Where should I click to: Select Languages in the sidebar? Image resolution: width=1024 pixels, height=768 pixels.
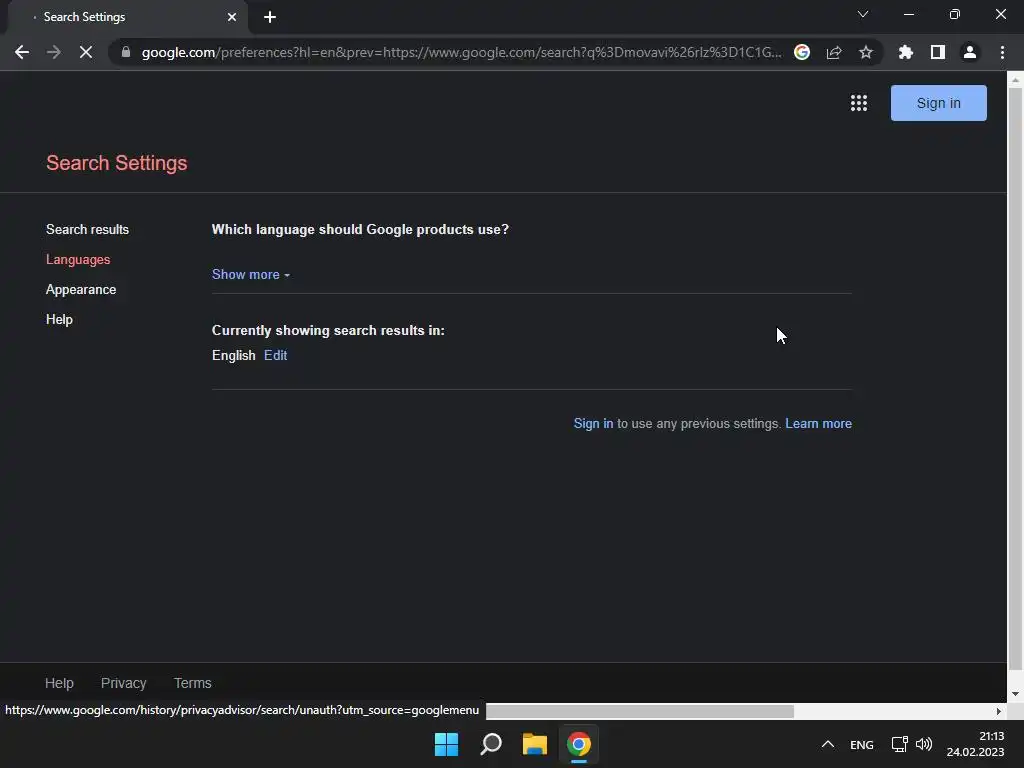(78, 259)
